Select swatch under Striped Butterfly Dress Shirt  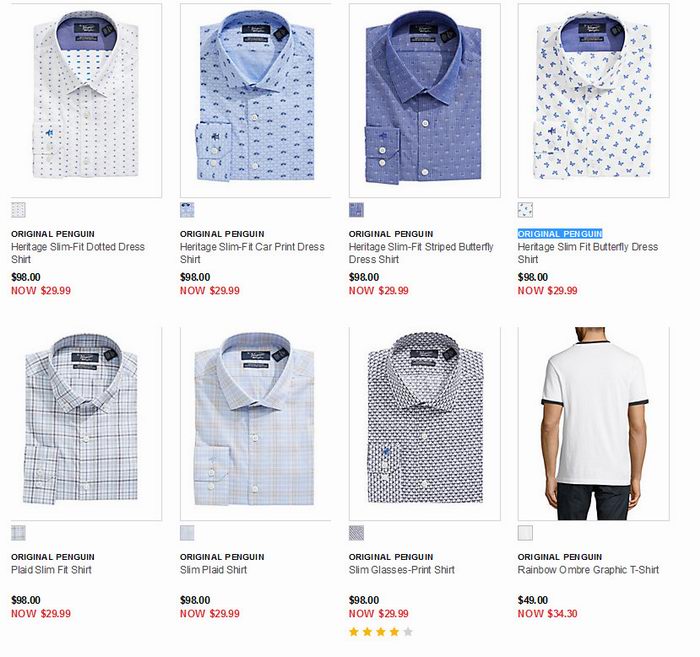356,210
